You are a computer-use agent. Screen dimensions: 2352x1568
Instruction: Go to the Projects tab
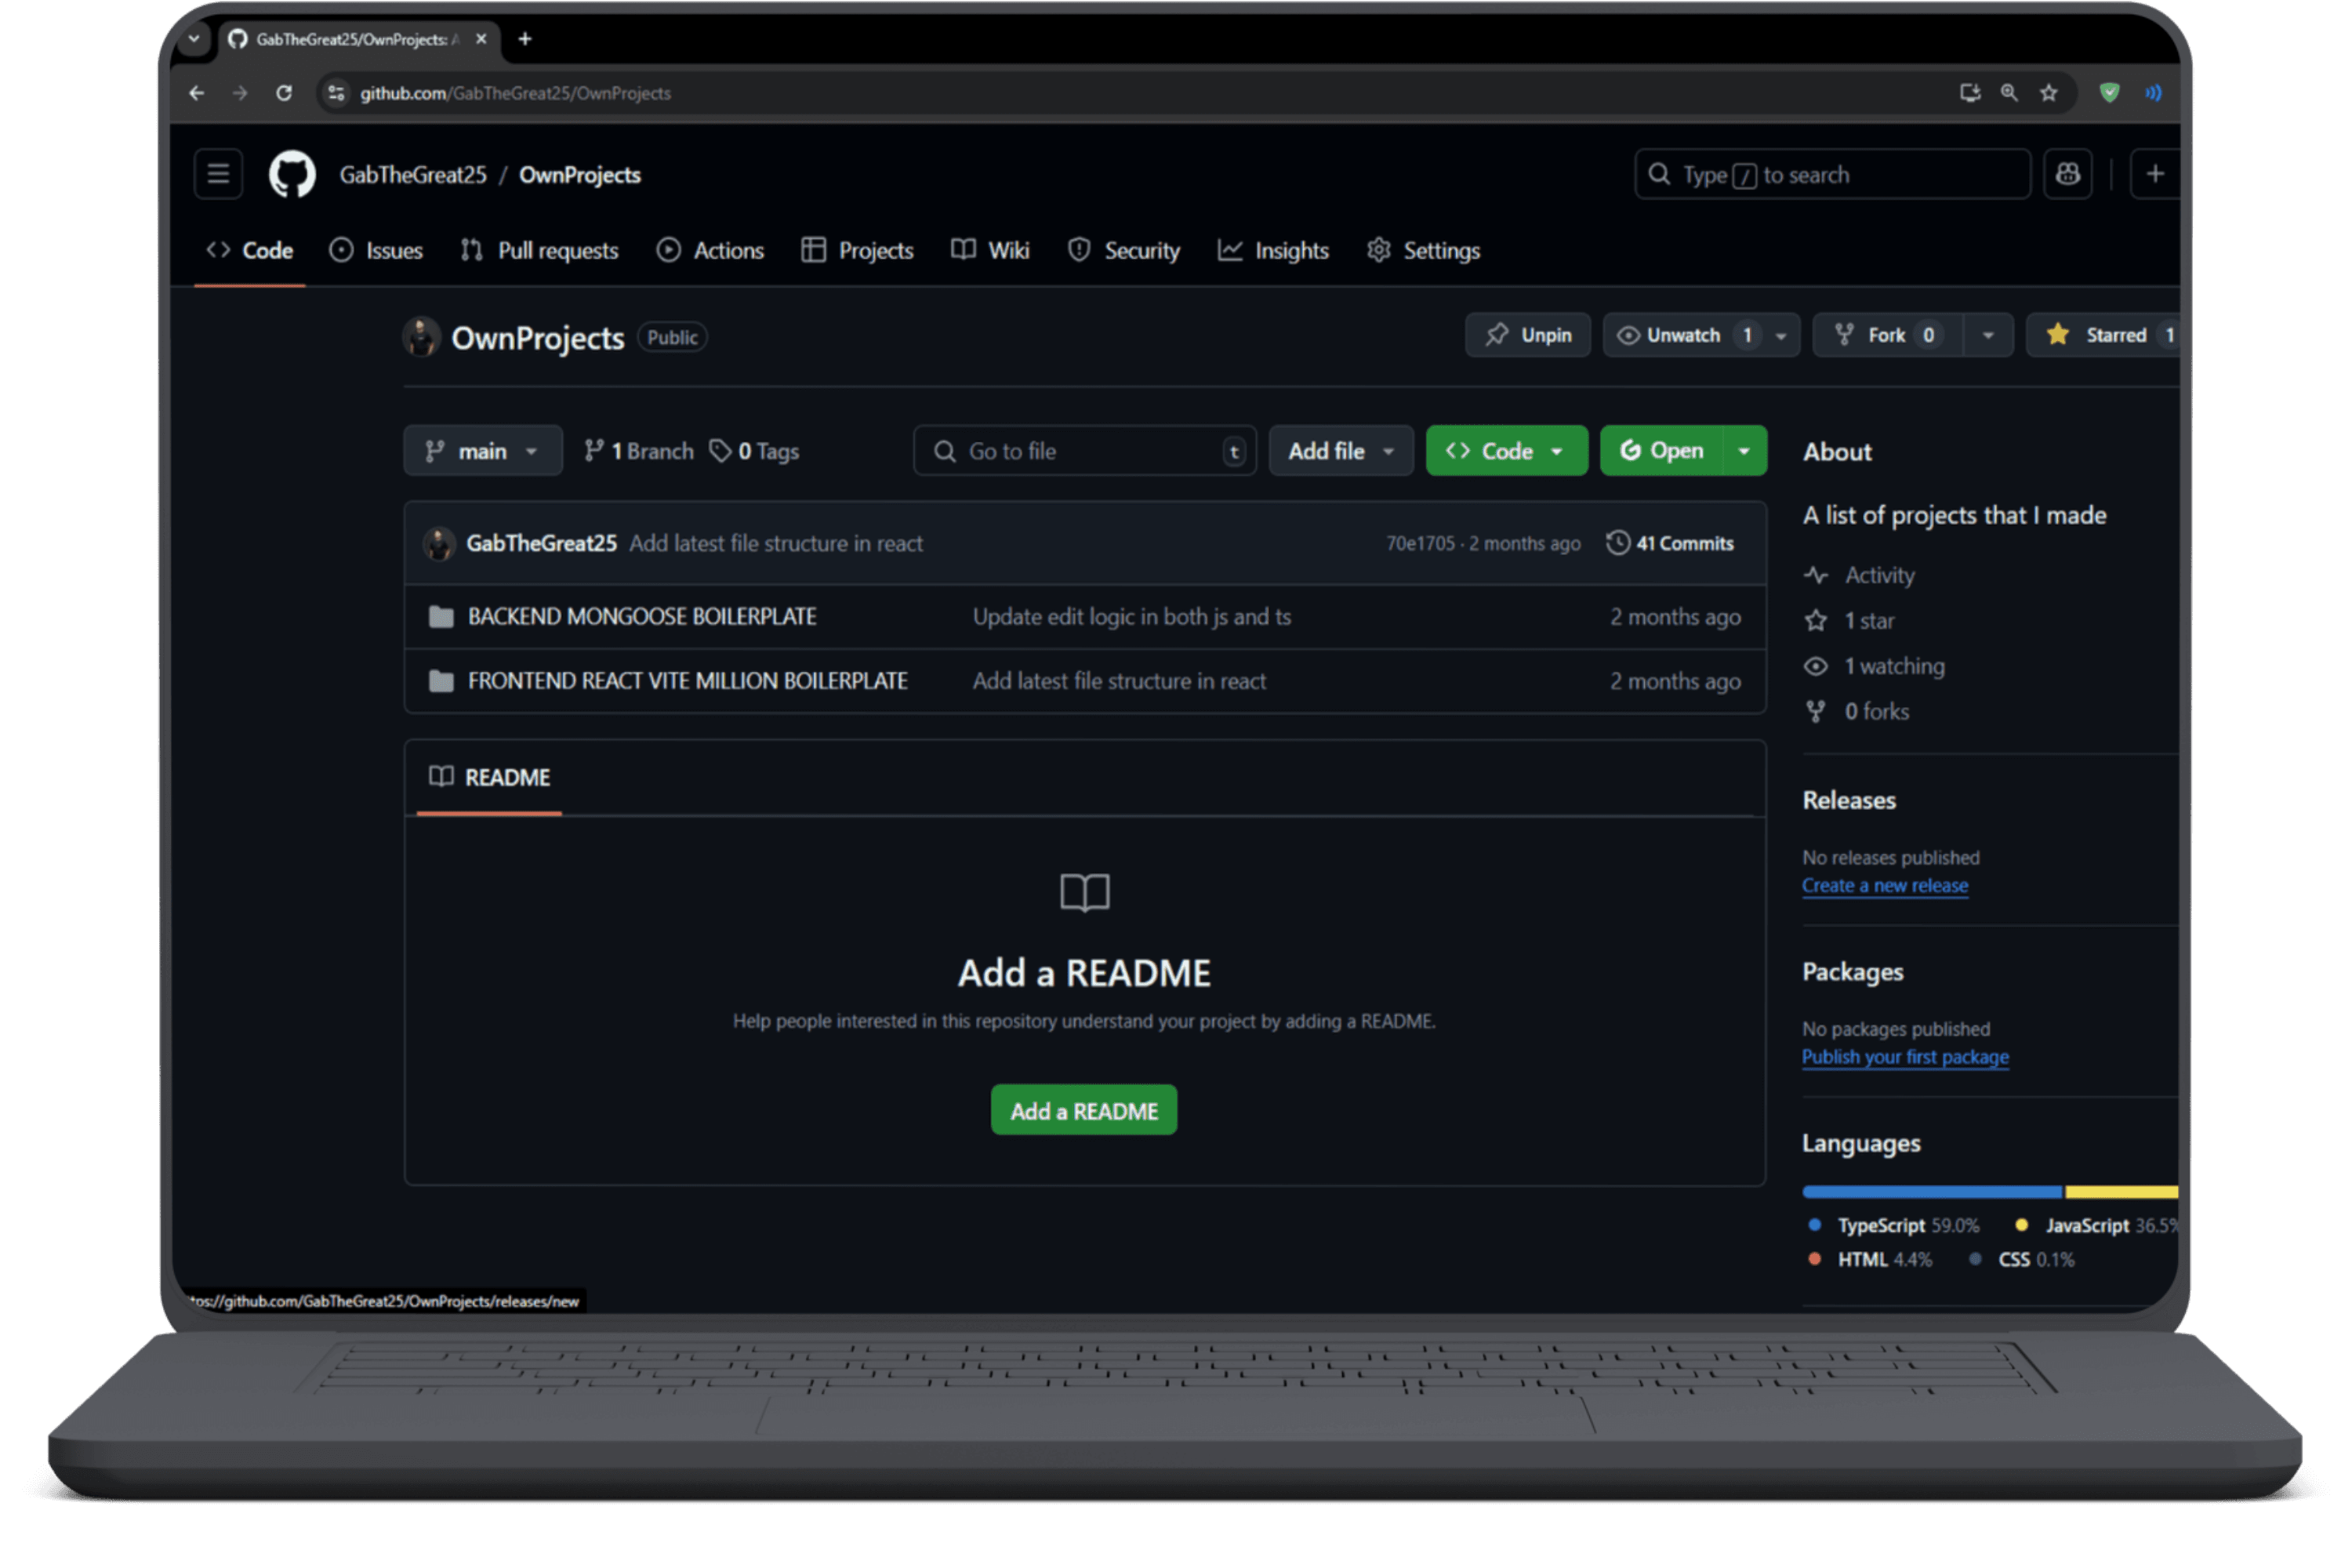click(857, 250)
